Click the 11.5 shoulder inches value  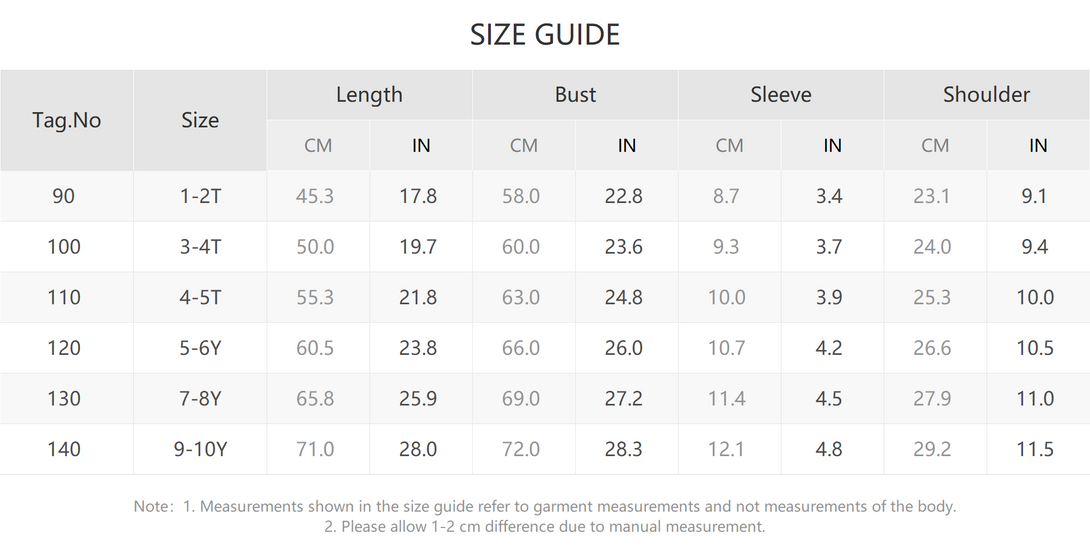1035,449
